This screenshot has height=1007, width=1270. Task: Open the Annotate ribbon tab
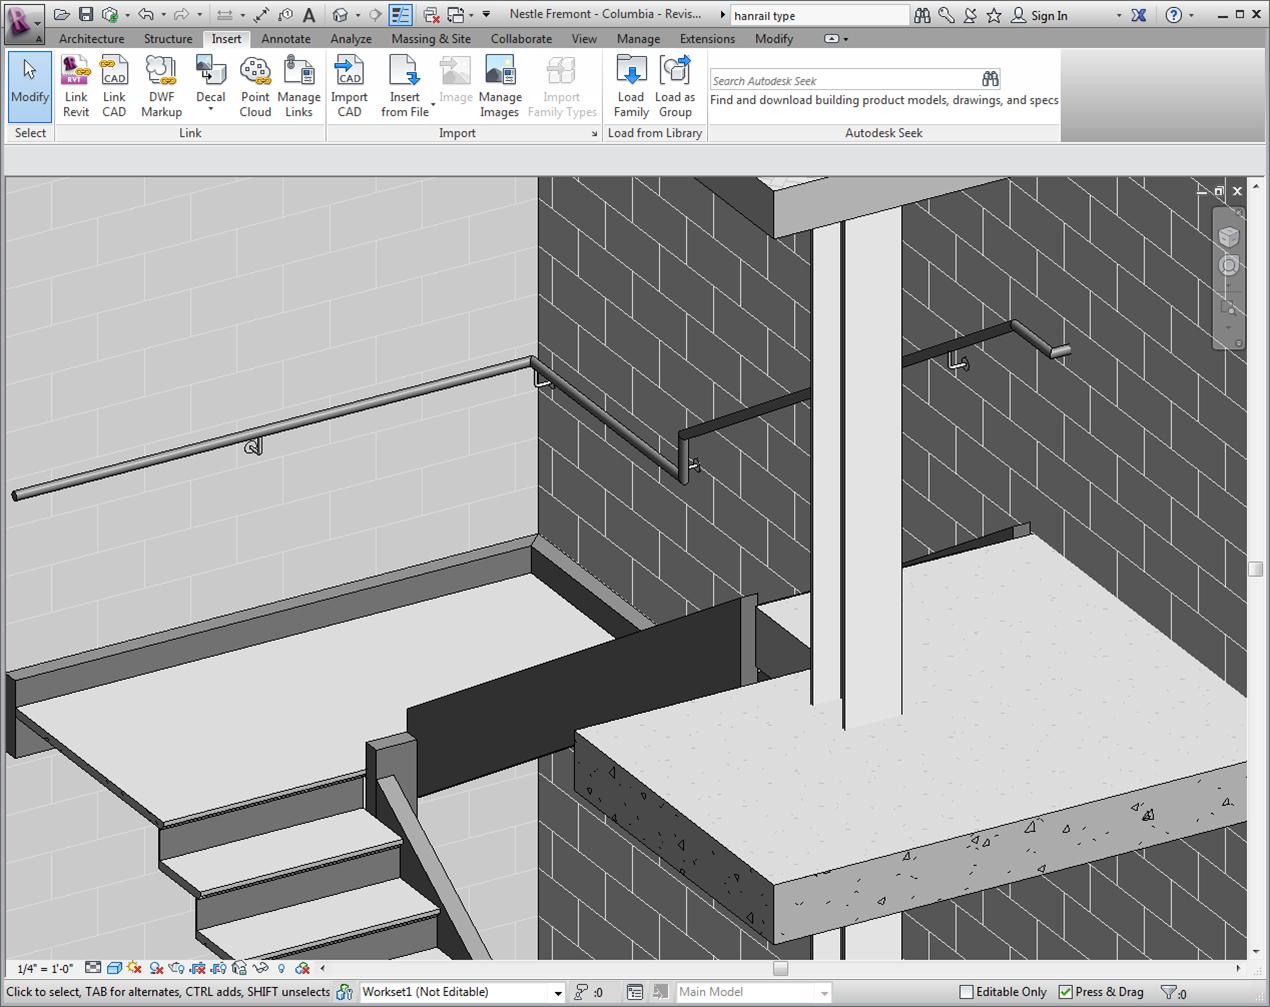[286, 39]
